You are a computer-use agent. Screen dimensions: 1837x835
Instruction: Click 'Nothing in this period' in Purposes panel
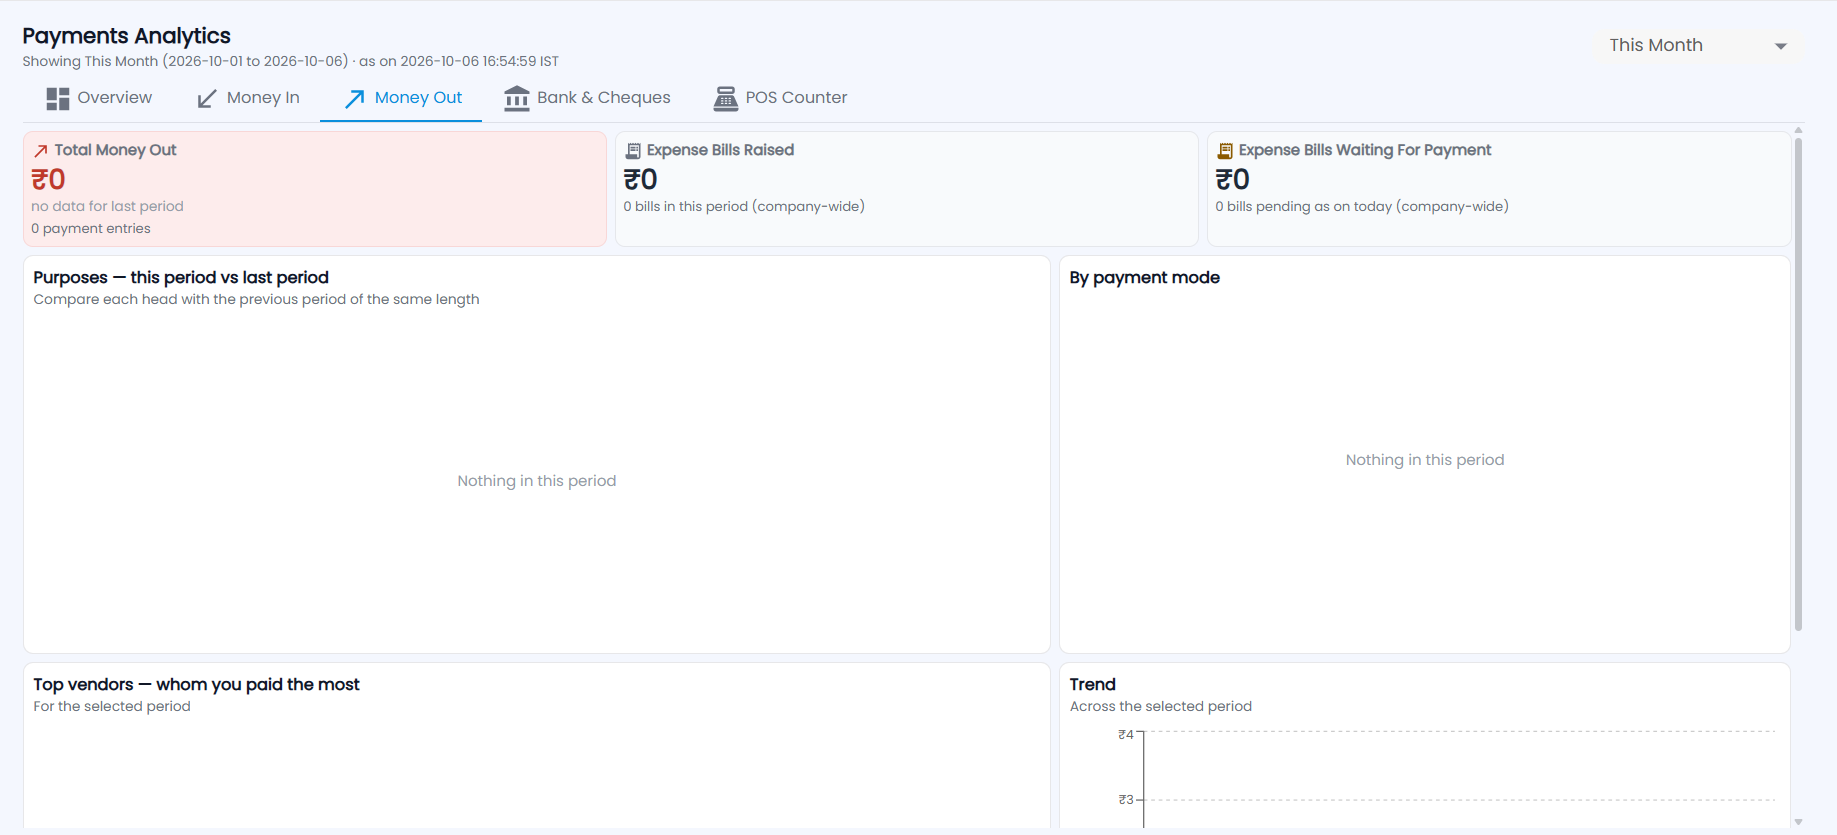[537, 481]
